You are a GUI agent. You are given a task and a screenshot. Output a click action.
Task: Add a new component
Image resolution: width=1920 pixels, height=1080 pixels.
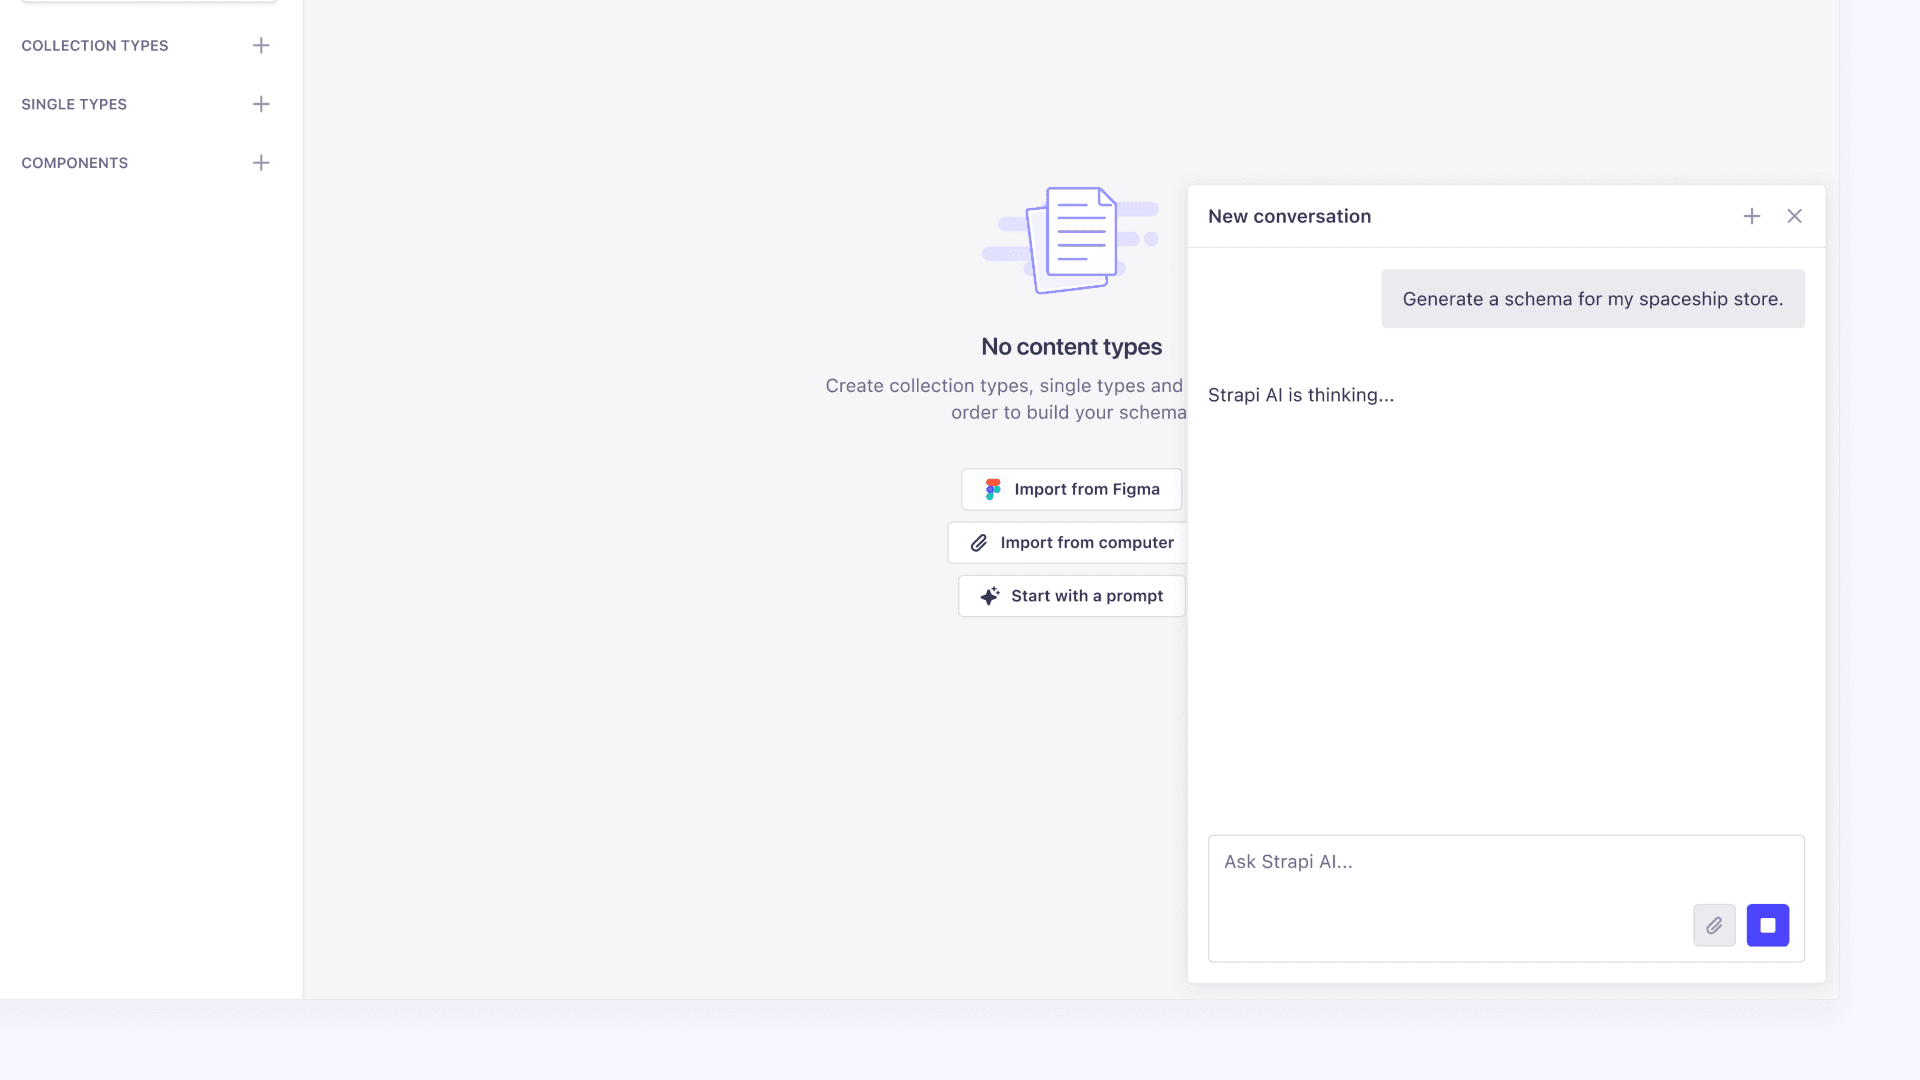tap(261, 163)
